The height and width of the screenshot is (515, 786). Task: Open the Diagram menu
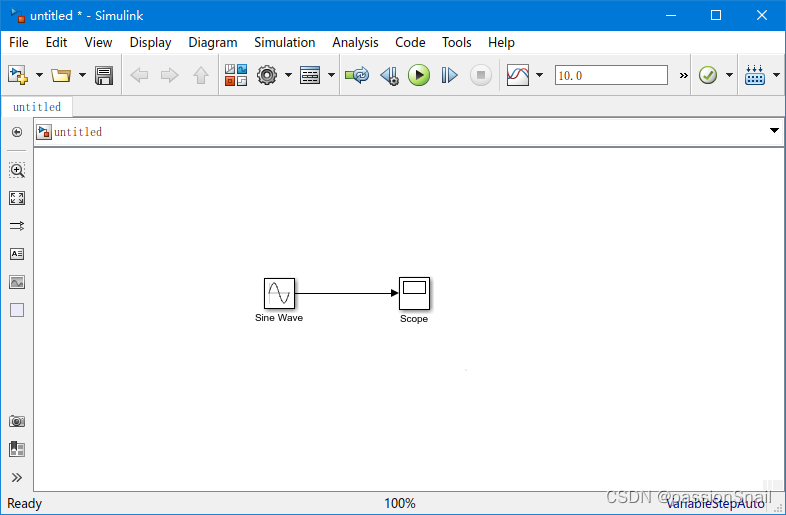pyautogui.click(x=213, y=43)
